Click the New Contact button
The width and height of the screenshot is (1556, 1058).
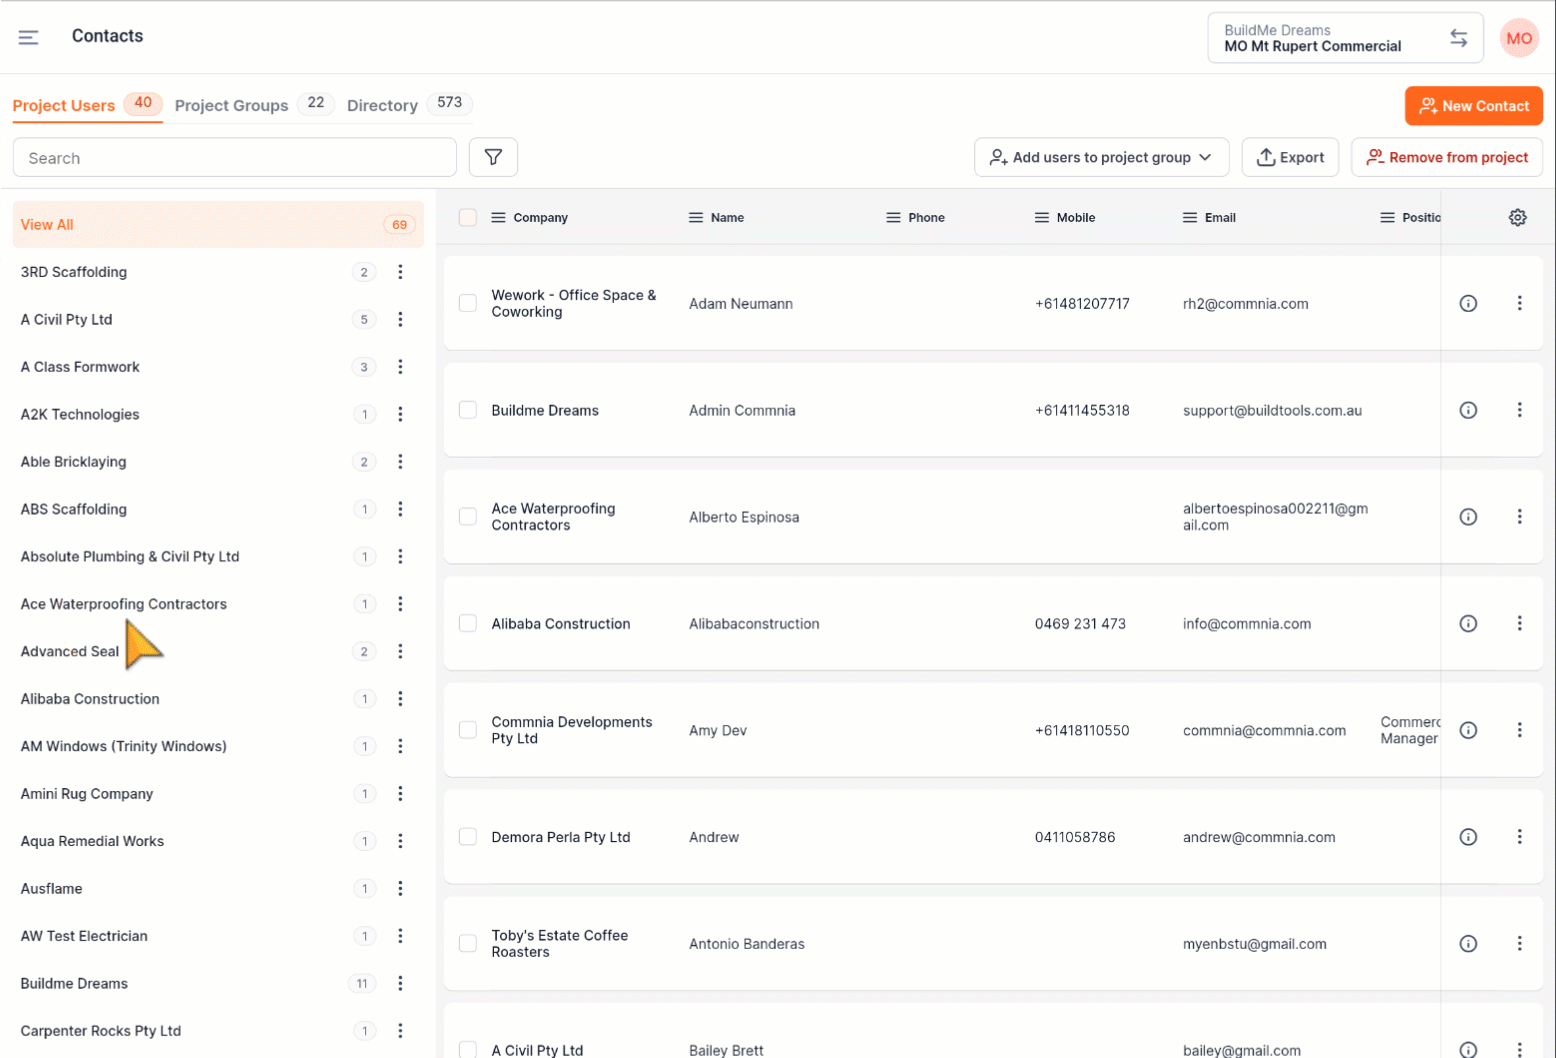click(1473, 106)
